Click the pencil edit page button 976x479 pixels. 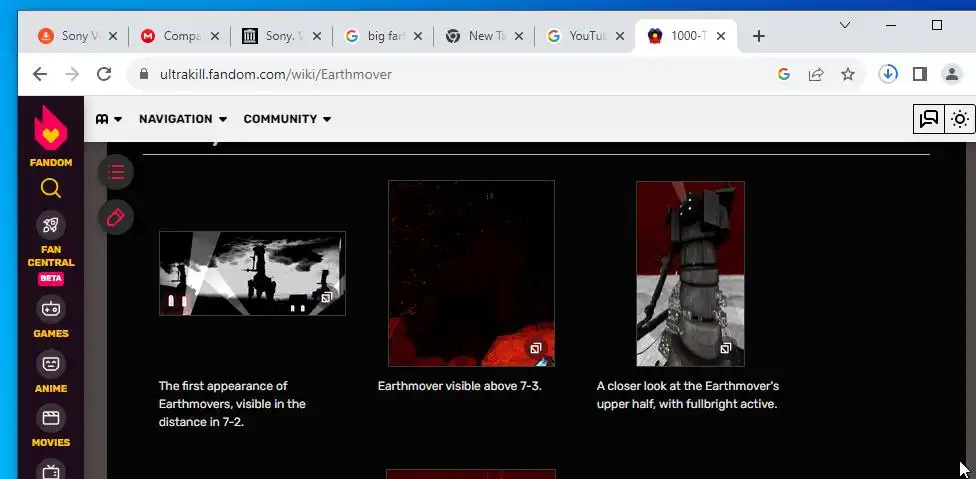click(116, 217)
